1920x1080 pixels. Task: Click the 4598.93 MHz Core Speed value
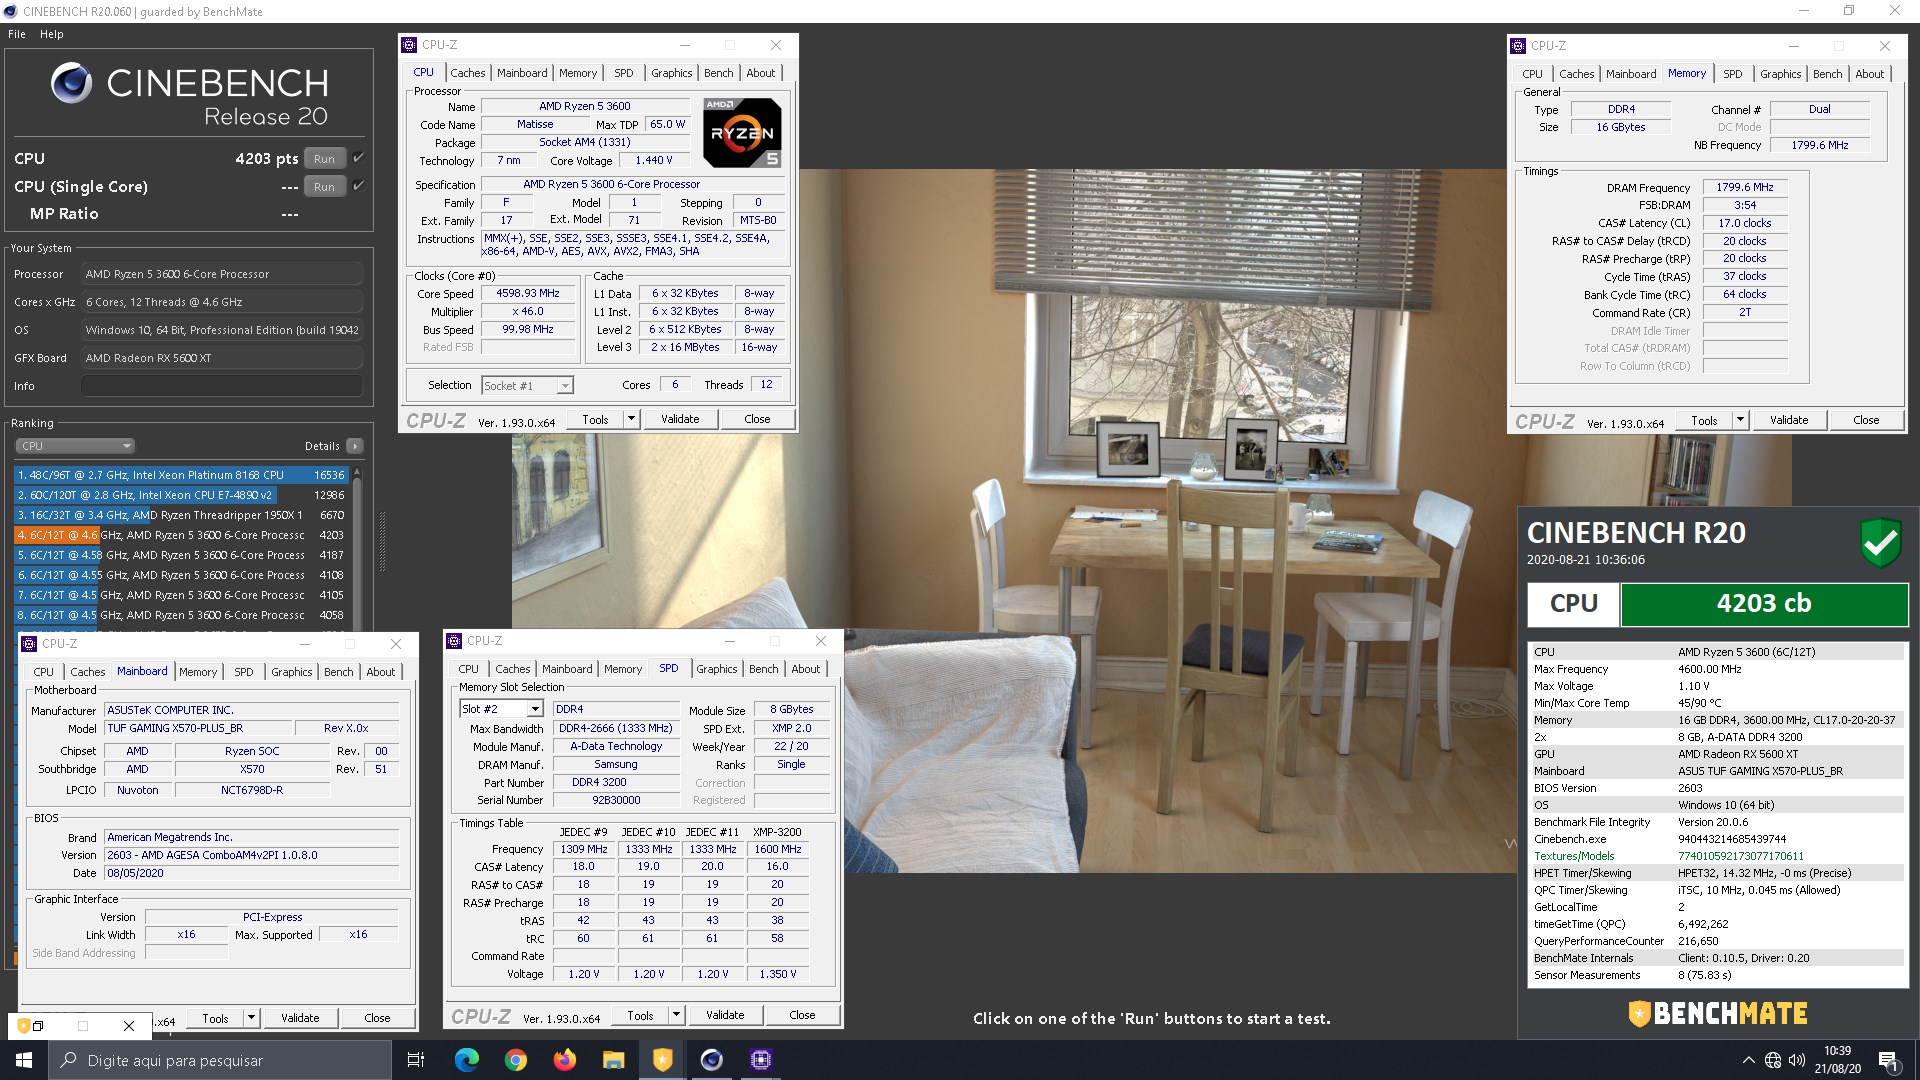pyautogui.click(x=528, y=293)
